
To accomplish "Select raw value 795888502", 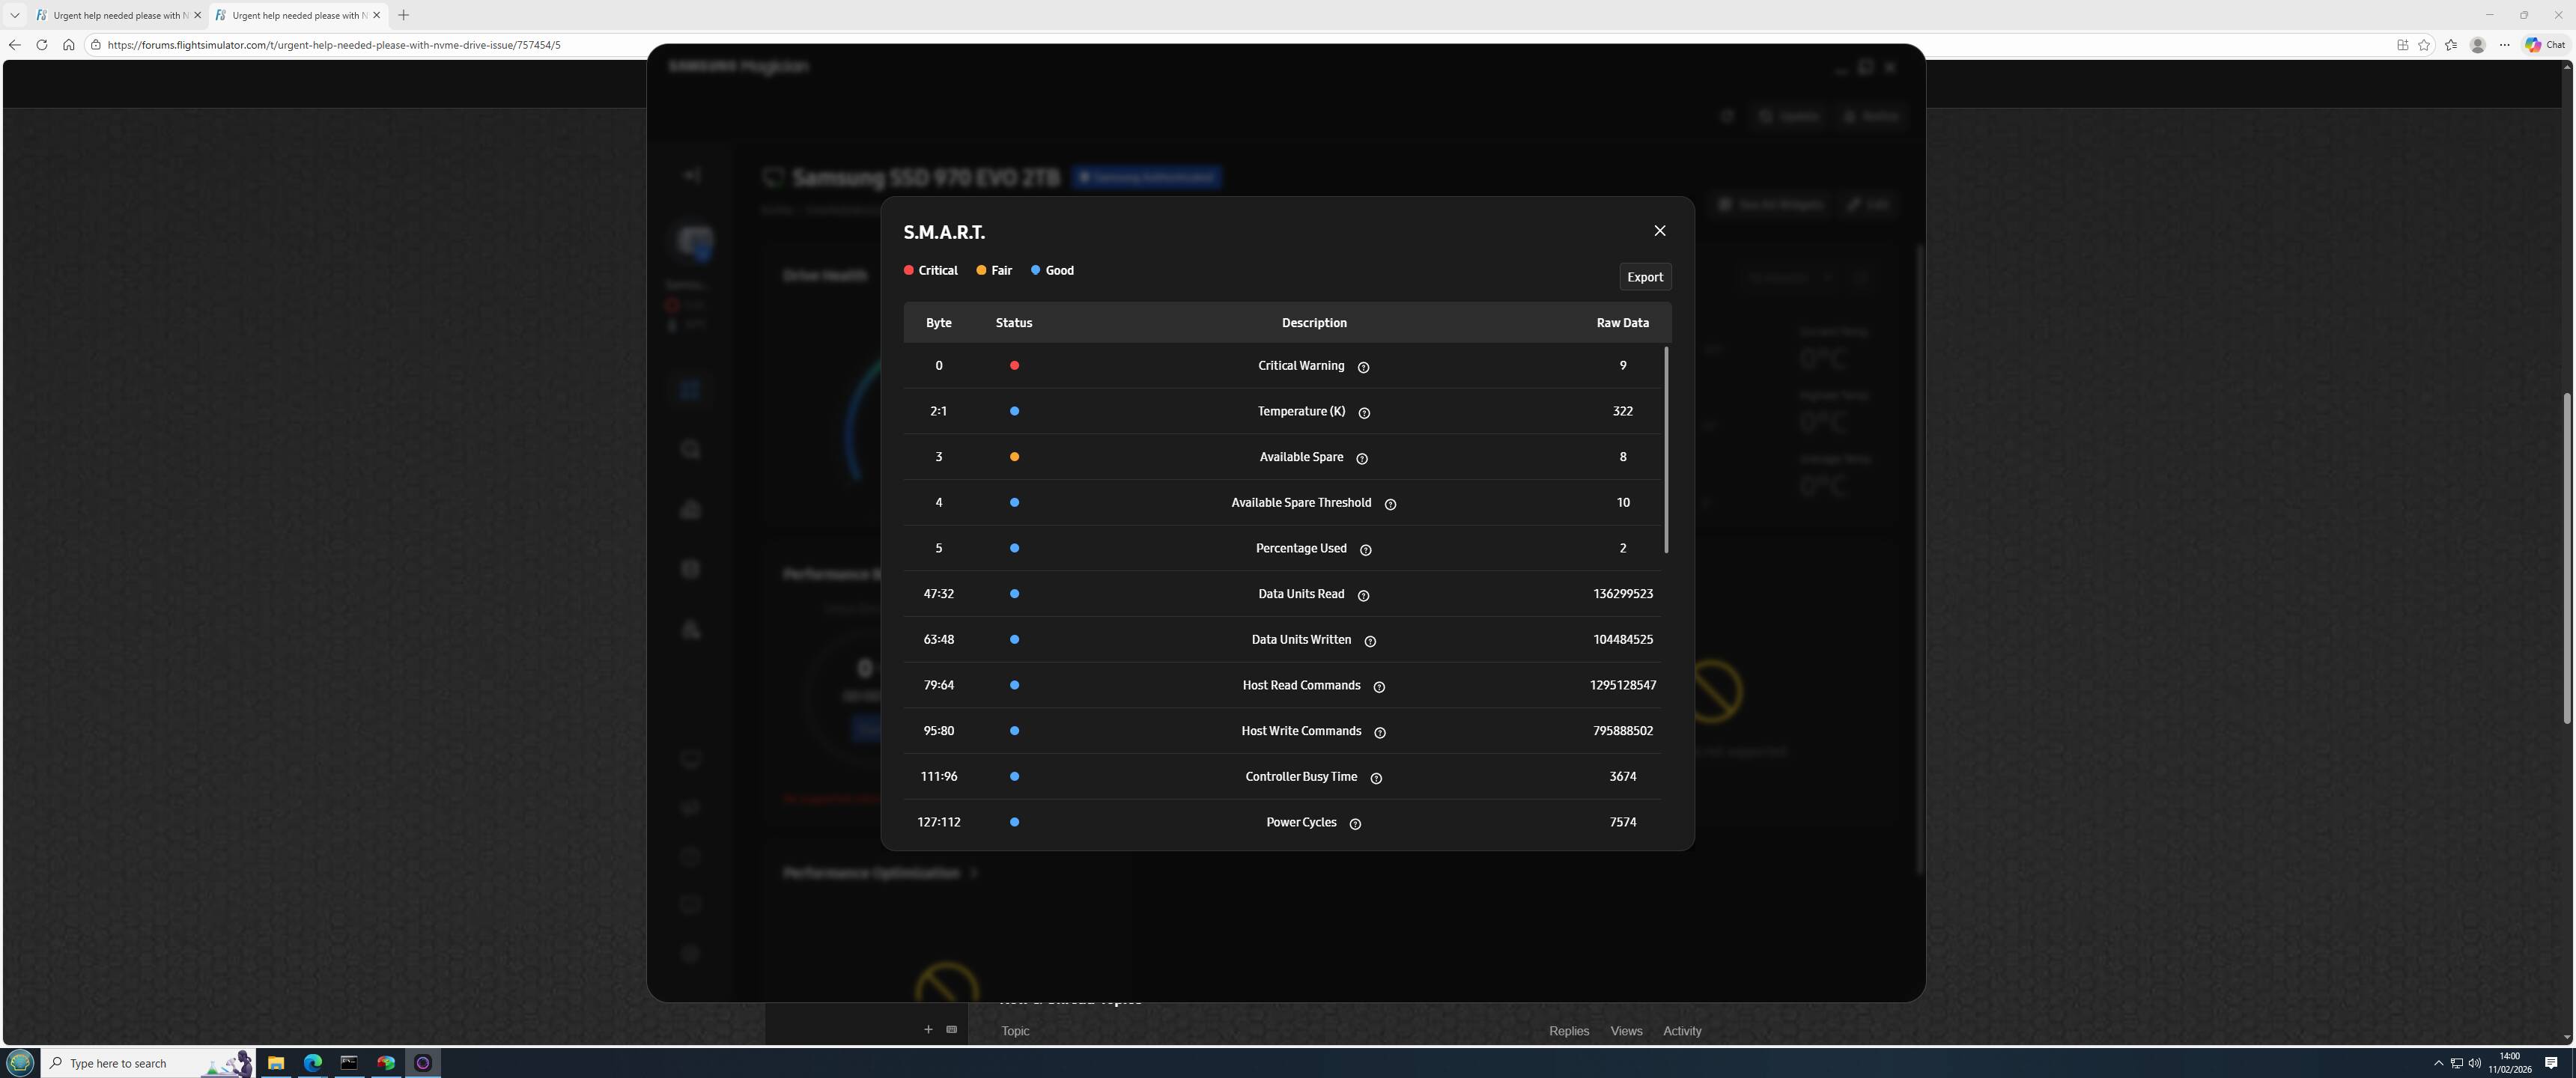I will pyautogui.click(x=1623, y=731).
